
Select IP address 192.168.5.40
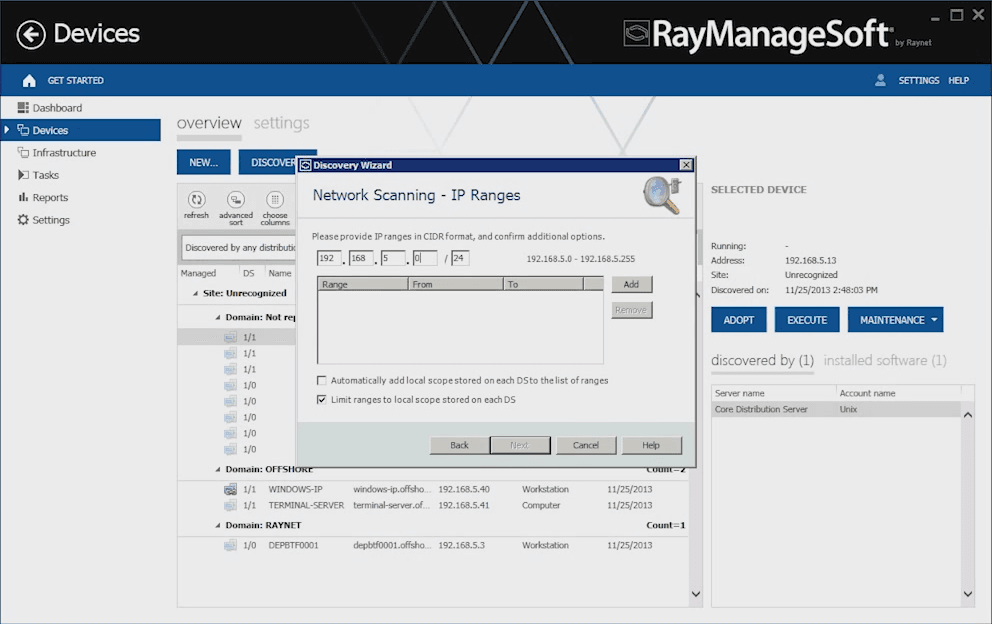click(464, 489)
